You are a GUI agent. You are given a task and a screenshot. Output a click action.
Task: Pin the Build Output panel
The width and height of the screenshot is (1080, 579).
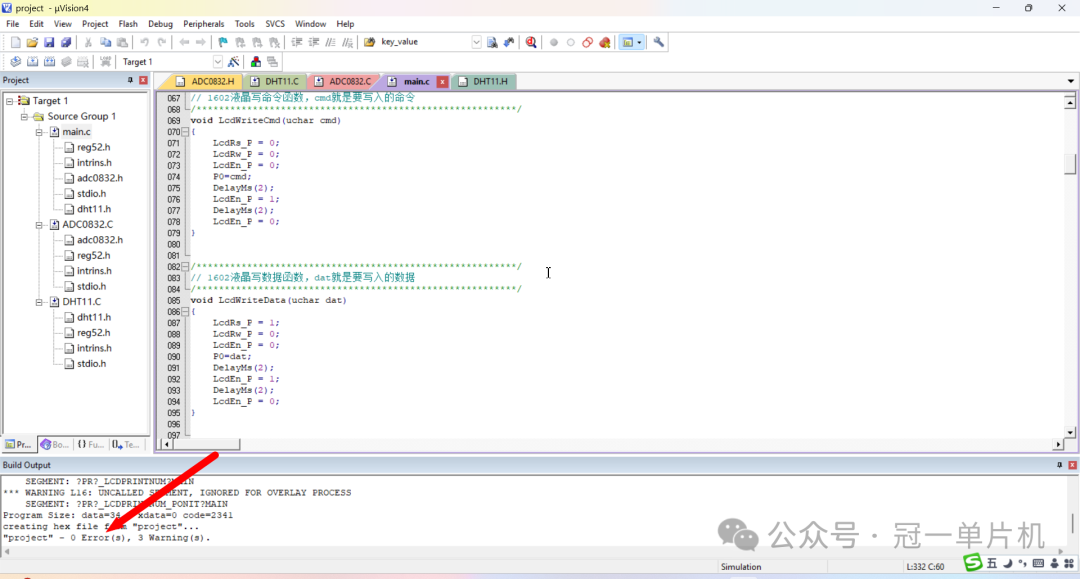click(1059, 465)
